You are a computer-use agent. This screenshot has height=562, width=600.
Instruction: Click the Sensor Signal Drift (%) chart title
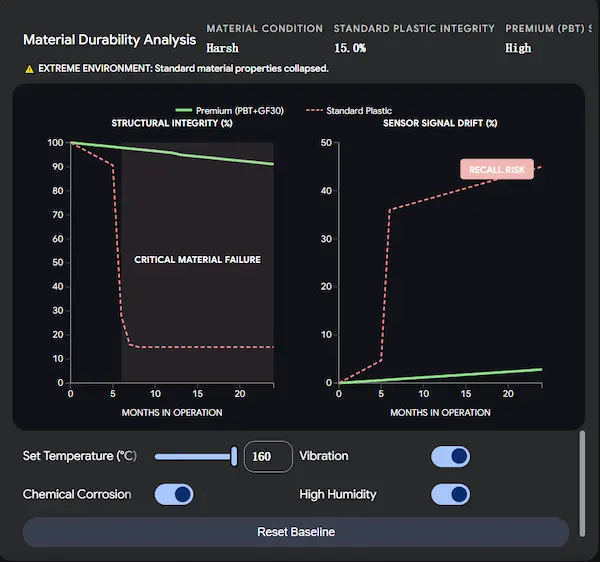click(x=440, y=123)
